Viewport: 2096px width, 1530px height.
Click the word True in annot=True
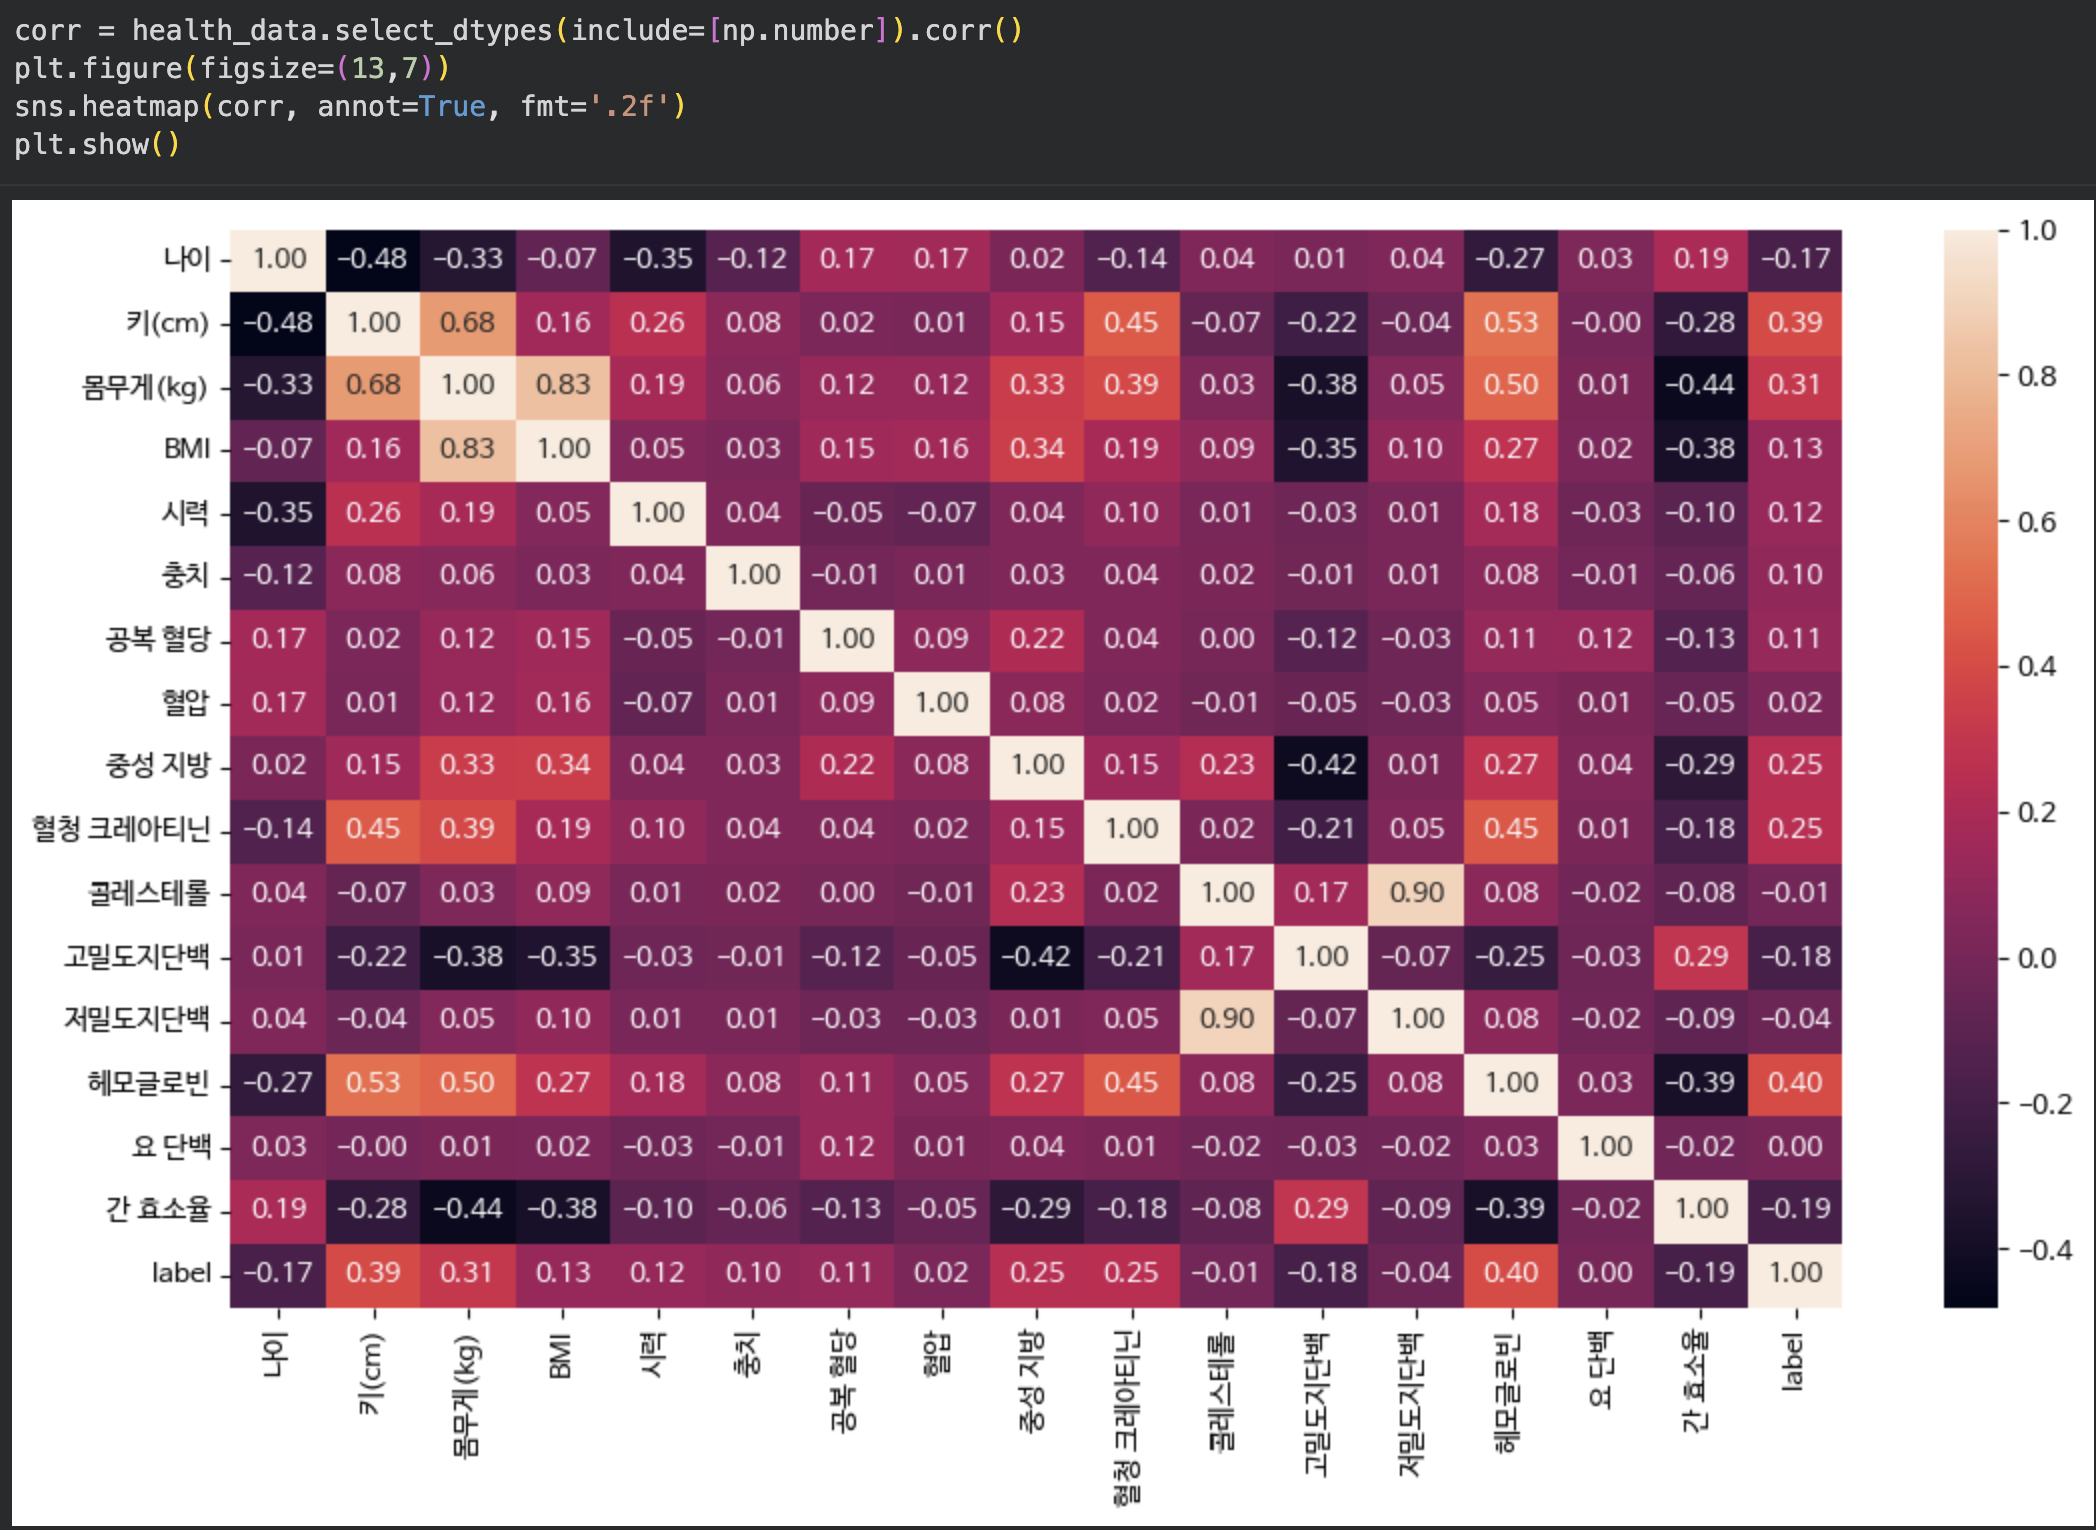(x=452, y=106)
